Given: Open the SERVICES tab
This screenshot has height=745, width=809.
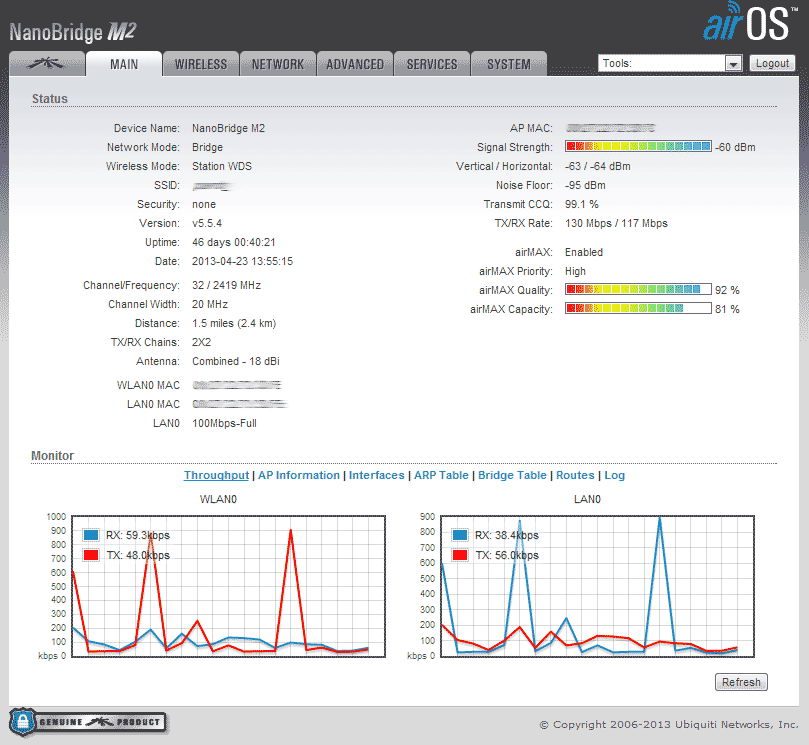Looking at the screenshot, I should [432, 64].
